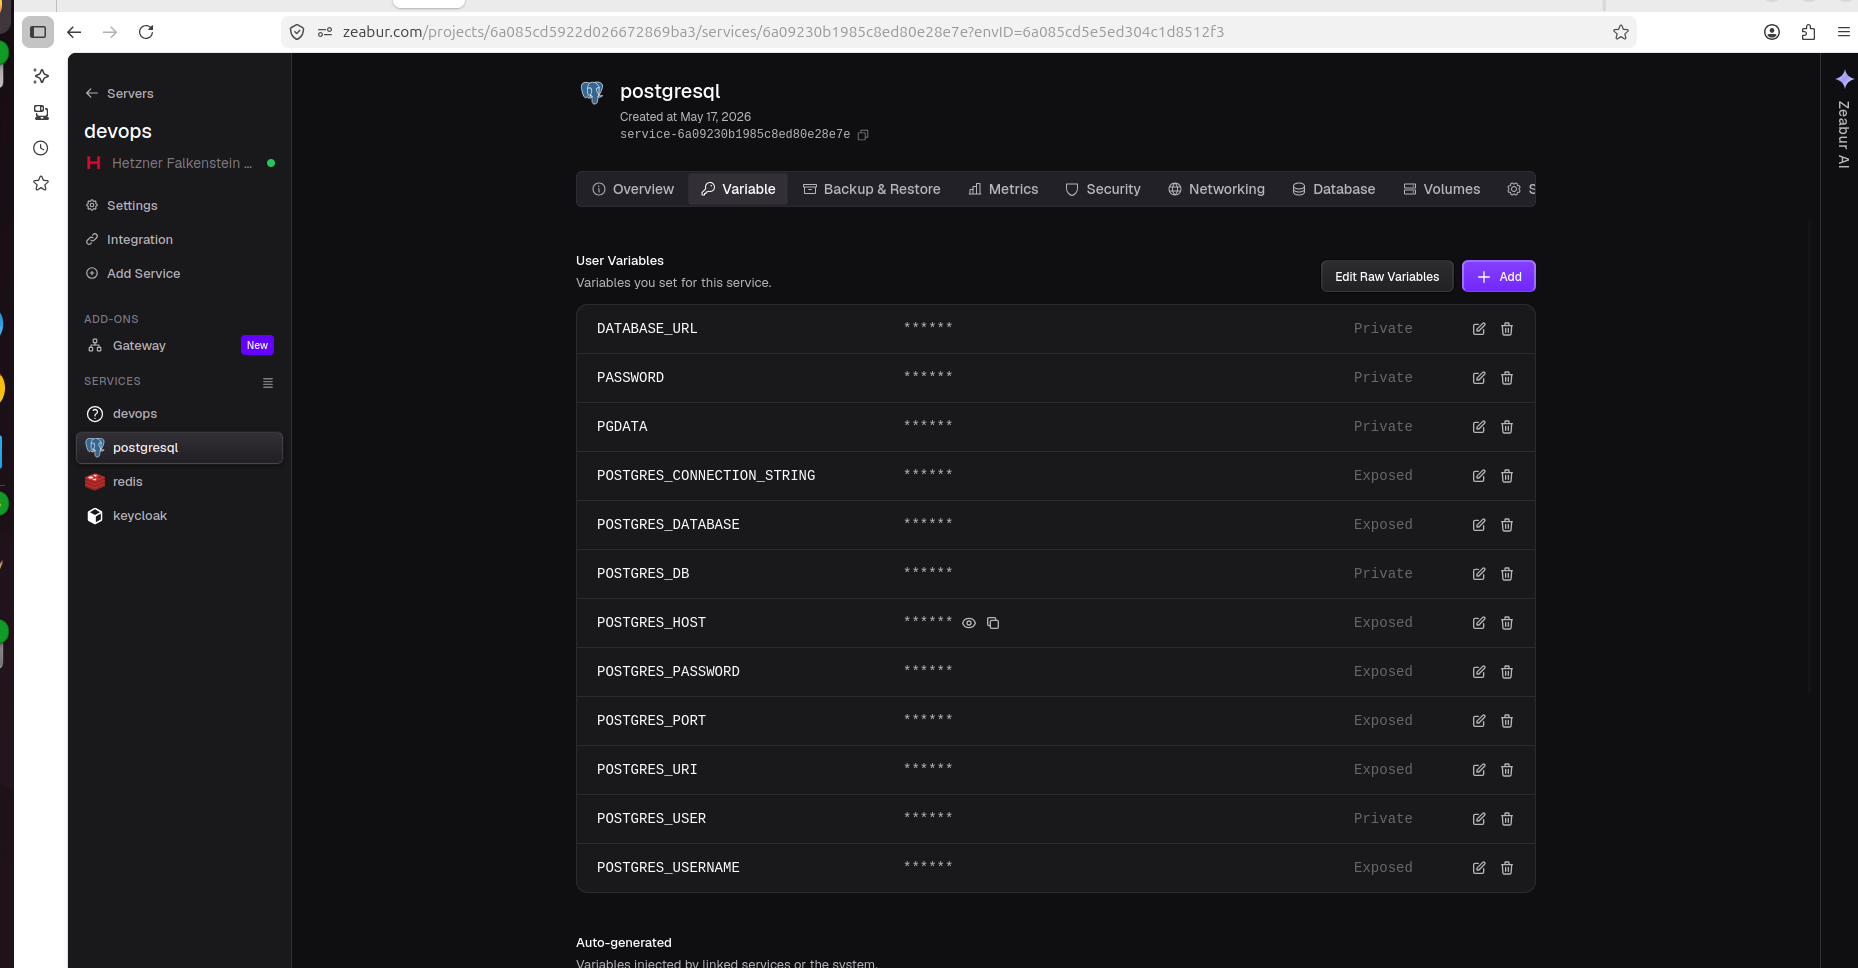Delete the POSTGRES_PORT variable

coord(1507,721)
